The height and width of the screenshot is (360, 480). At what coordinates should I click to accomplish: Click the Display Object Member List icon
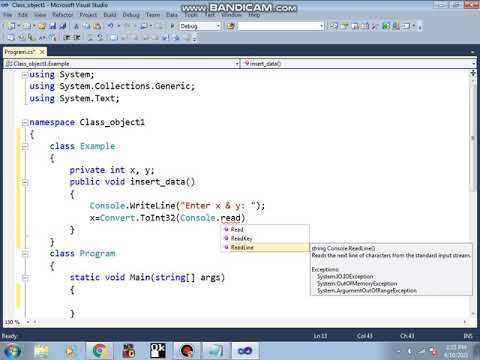pyautogui.click(x=11, y=37)
